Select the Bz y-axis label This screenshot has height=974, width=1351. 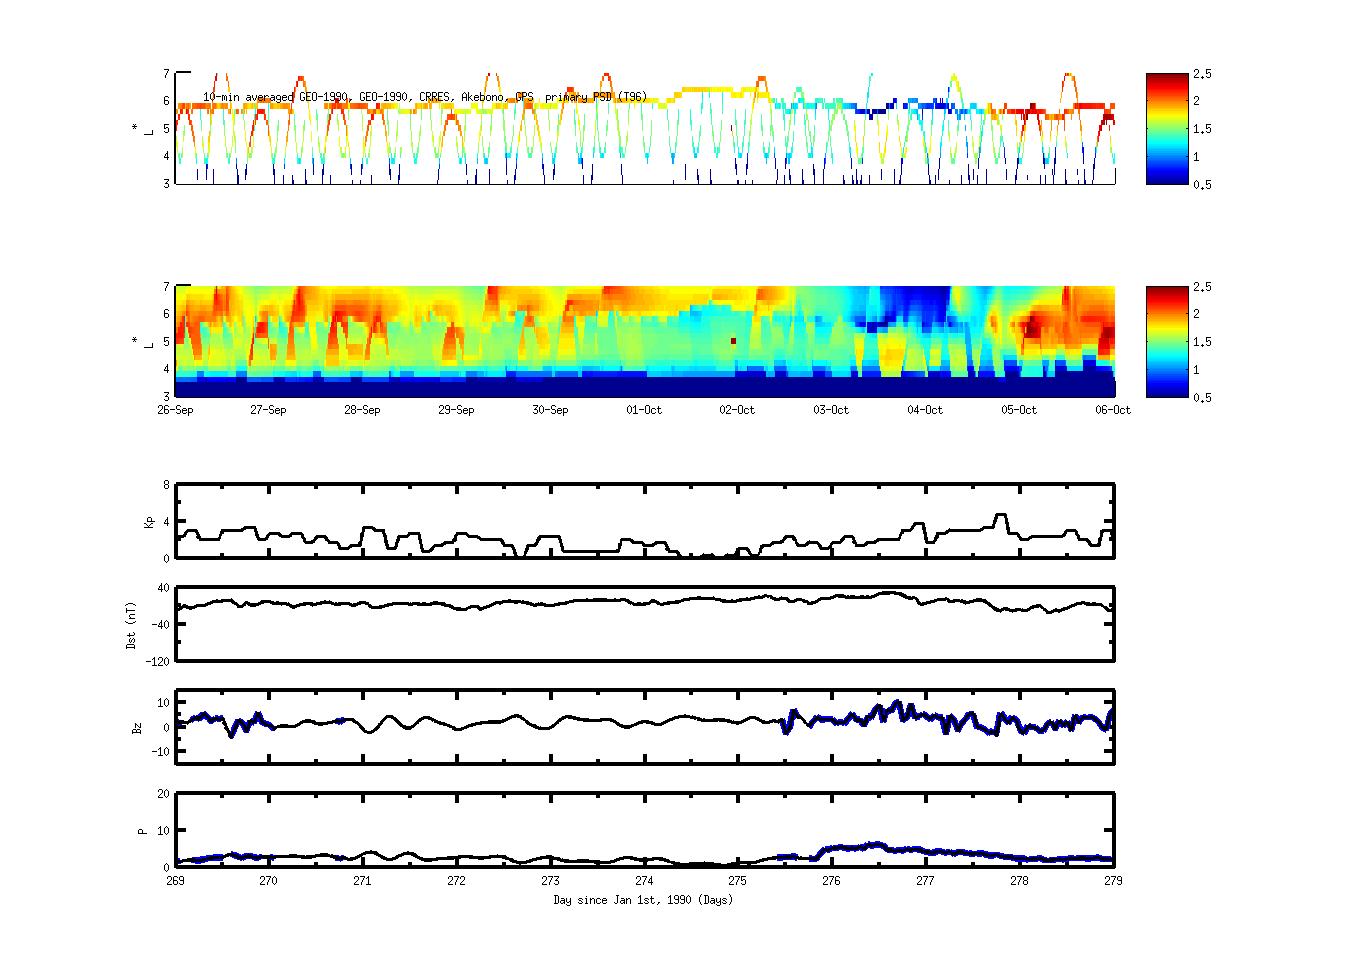pyautogui.click(x=137, y=727)
